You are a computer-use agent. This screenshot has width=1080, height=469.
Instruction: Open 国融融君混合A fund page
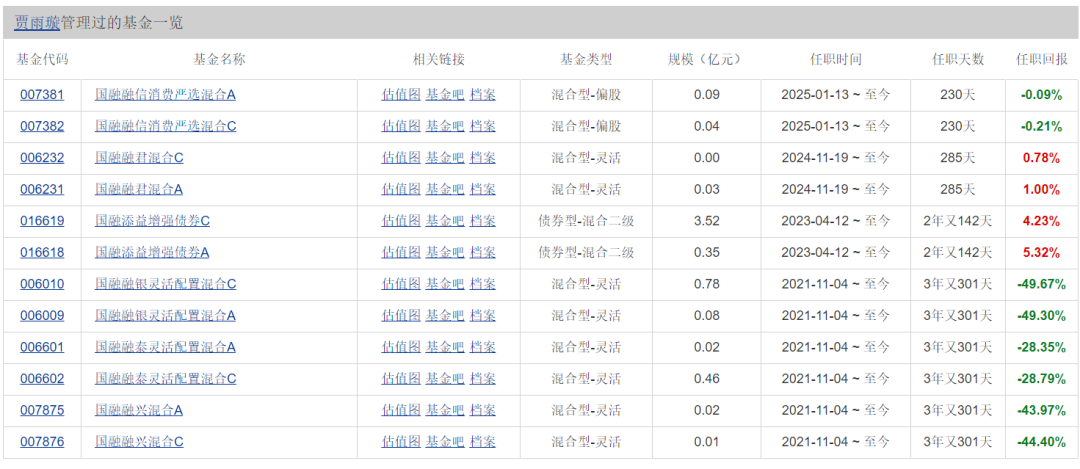(x=139, y=189)
